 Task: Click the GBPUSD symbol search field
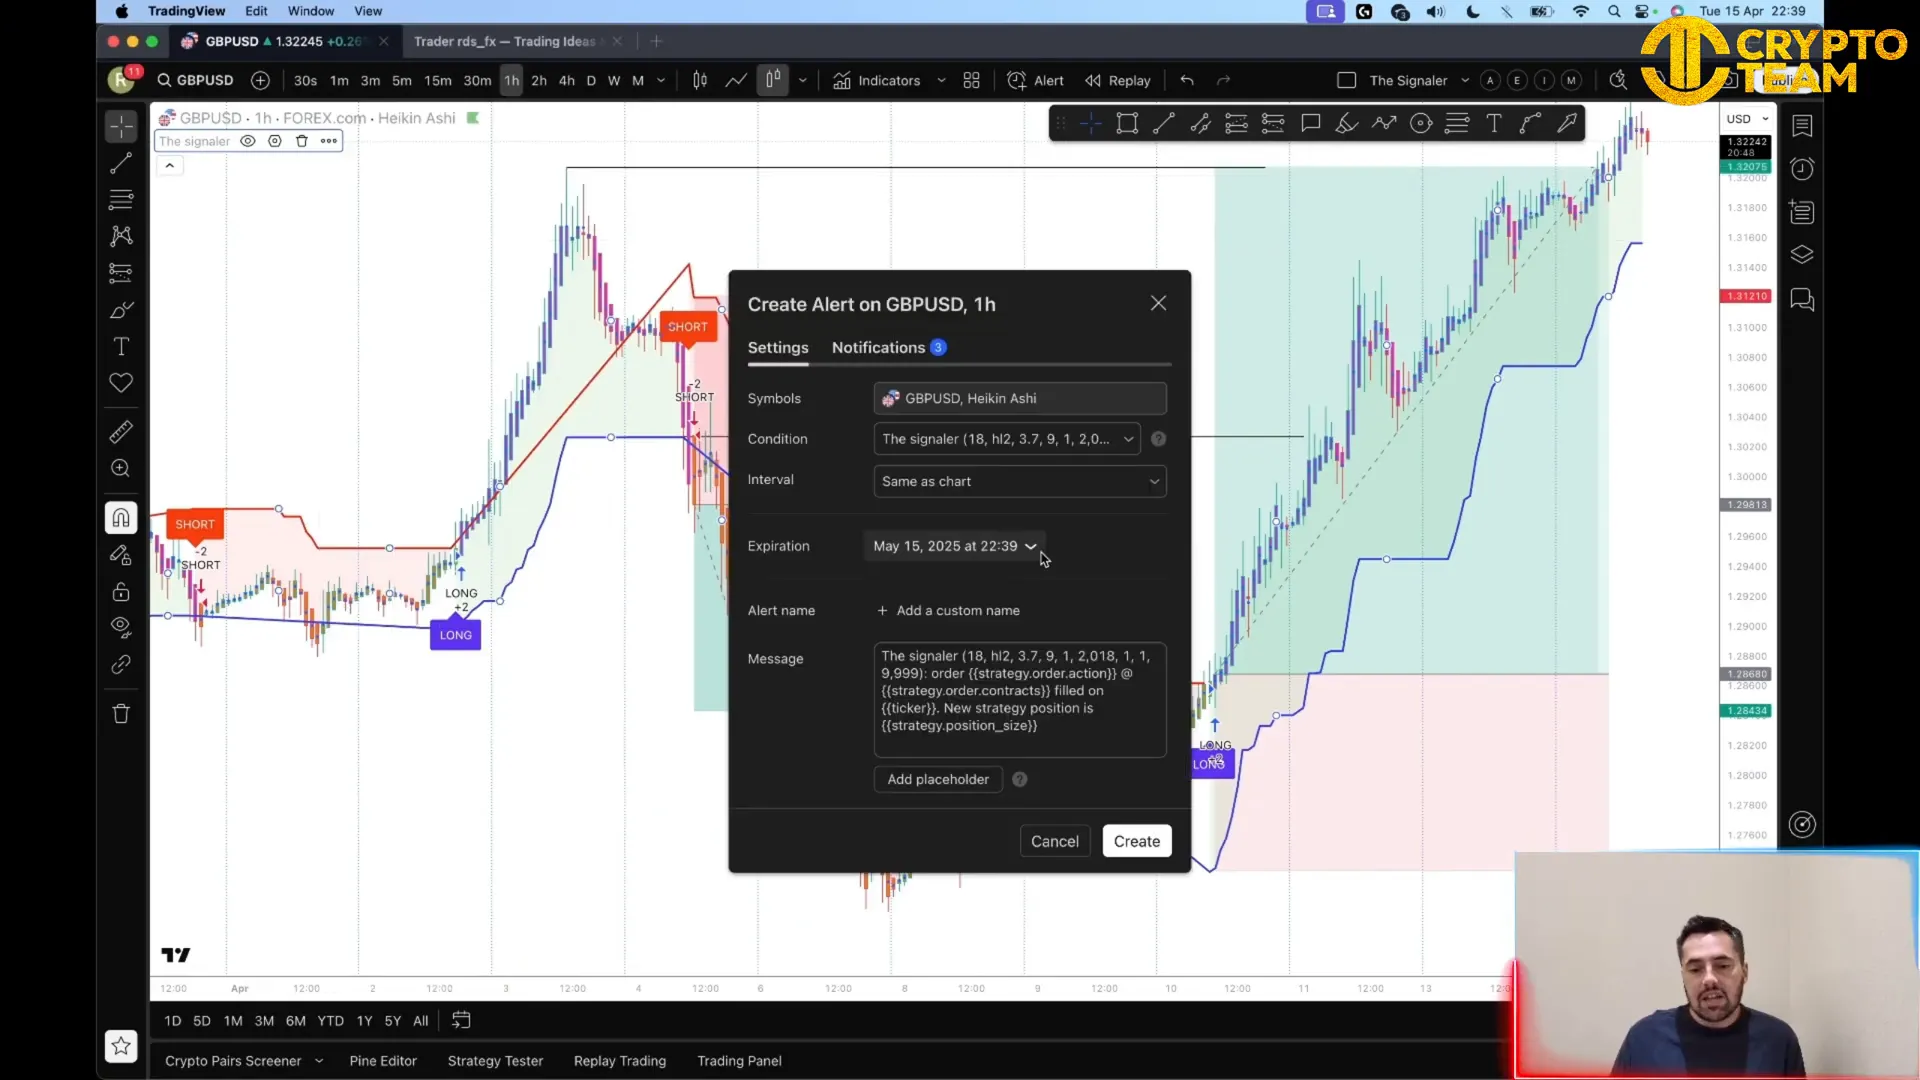(195, 81)
